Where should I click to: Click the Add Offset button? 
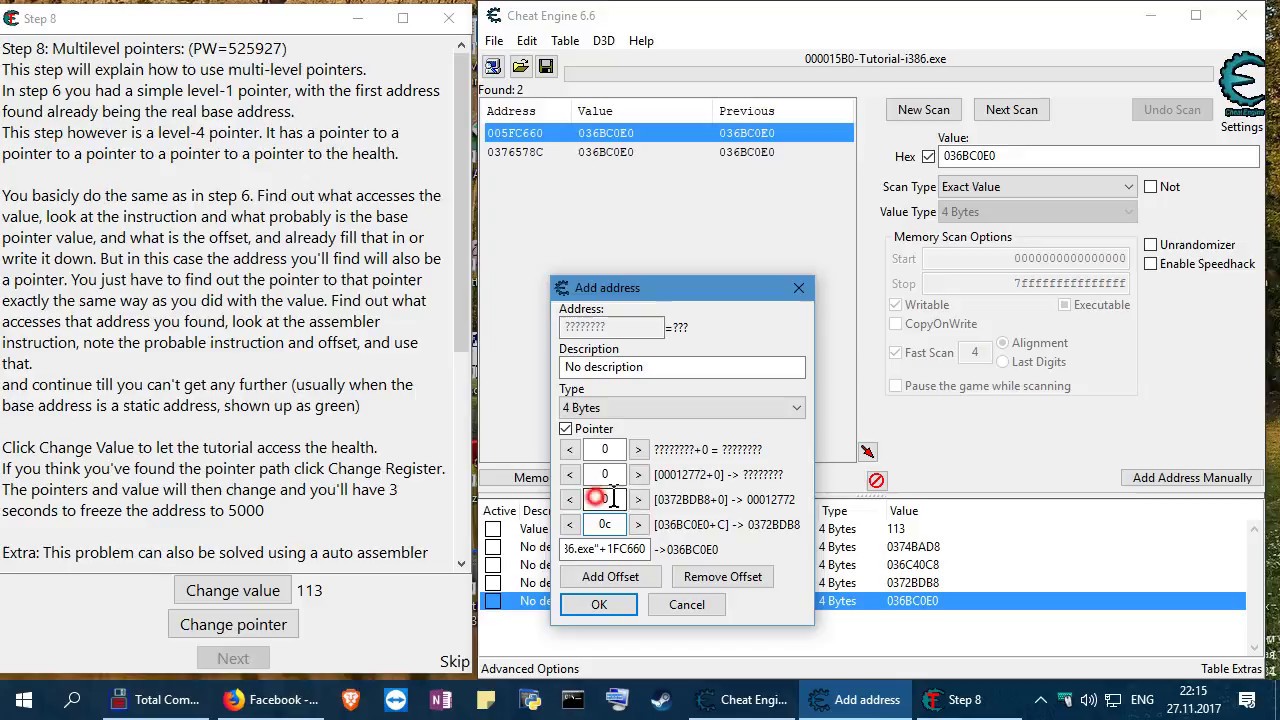610,577
